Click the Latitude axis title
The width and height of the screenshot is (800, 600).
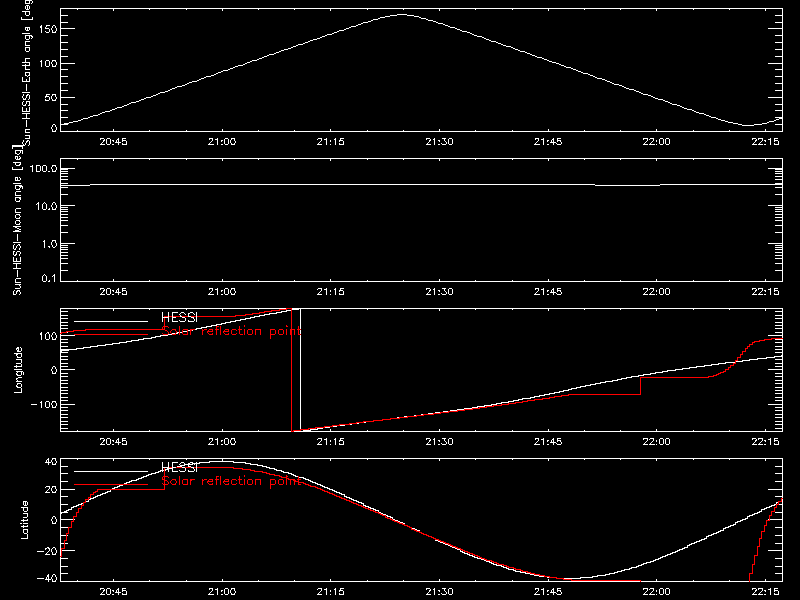(x=24, y=520)
